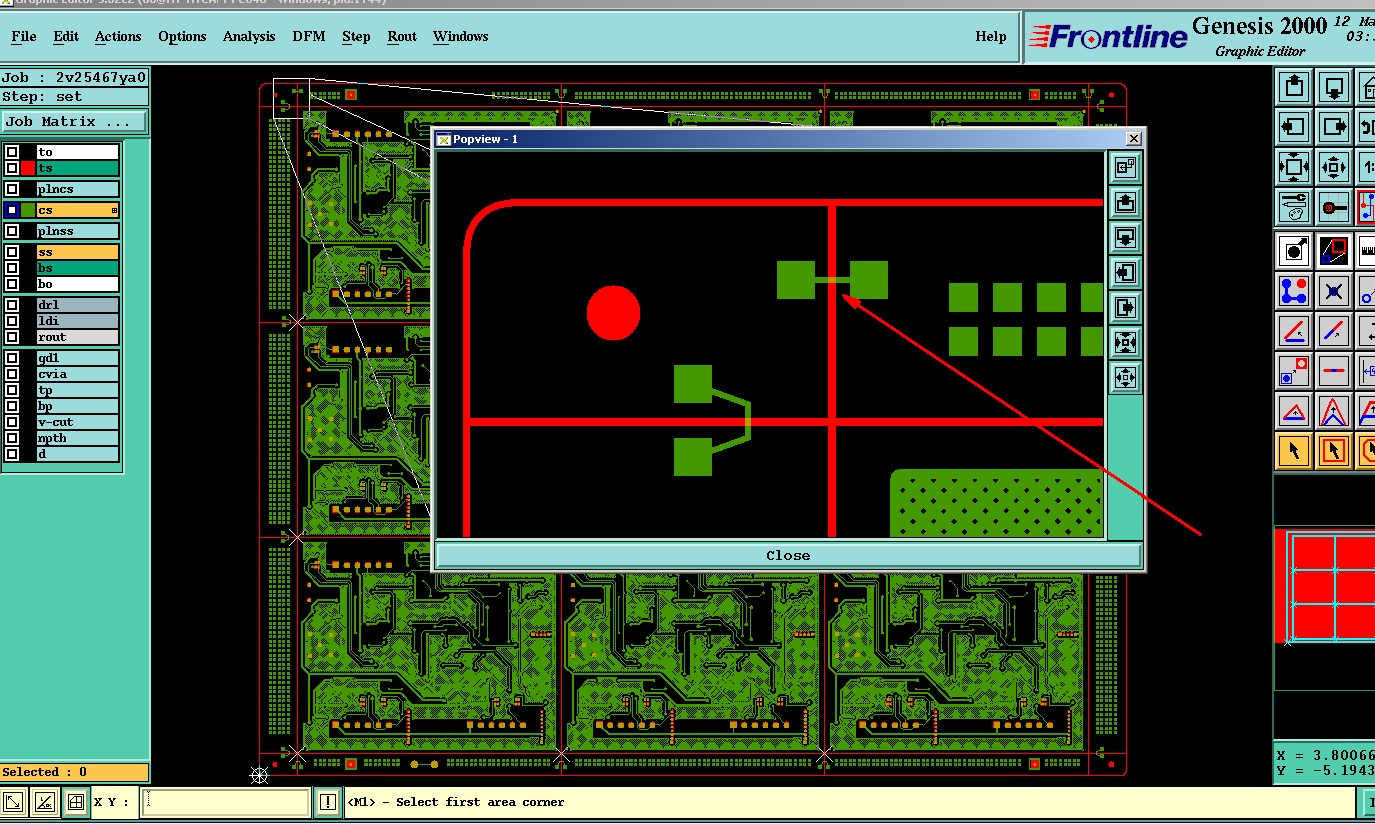Click the X Y coordinate input field

(225, 802)
